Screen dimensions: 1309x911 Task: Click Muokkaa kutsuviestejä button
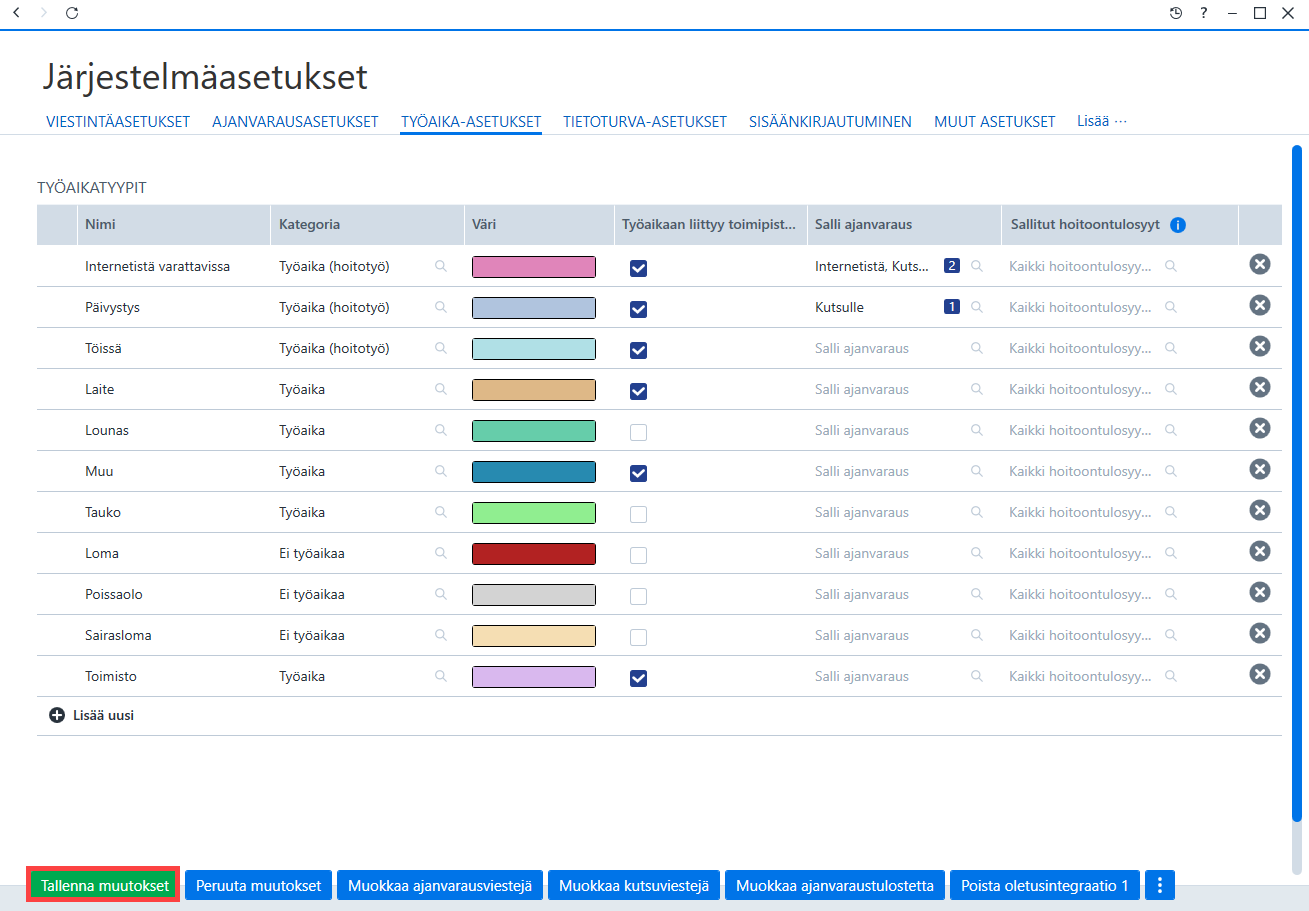[x=634, y=885]
